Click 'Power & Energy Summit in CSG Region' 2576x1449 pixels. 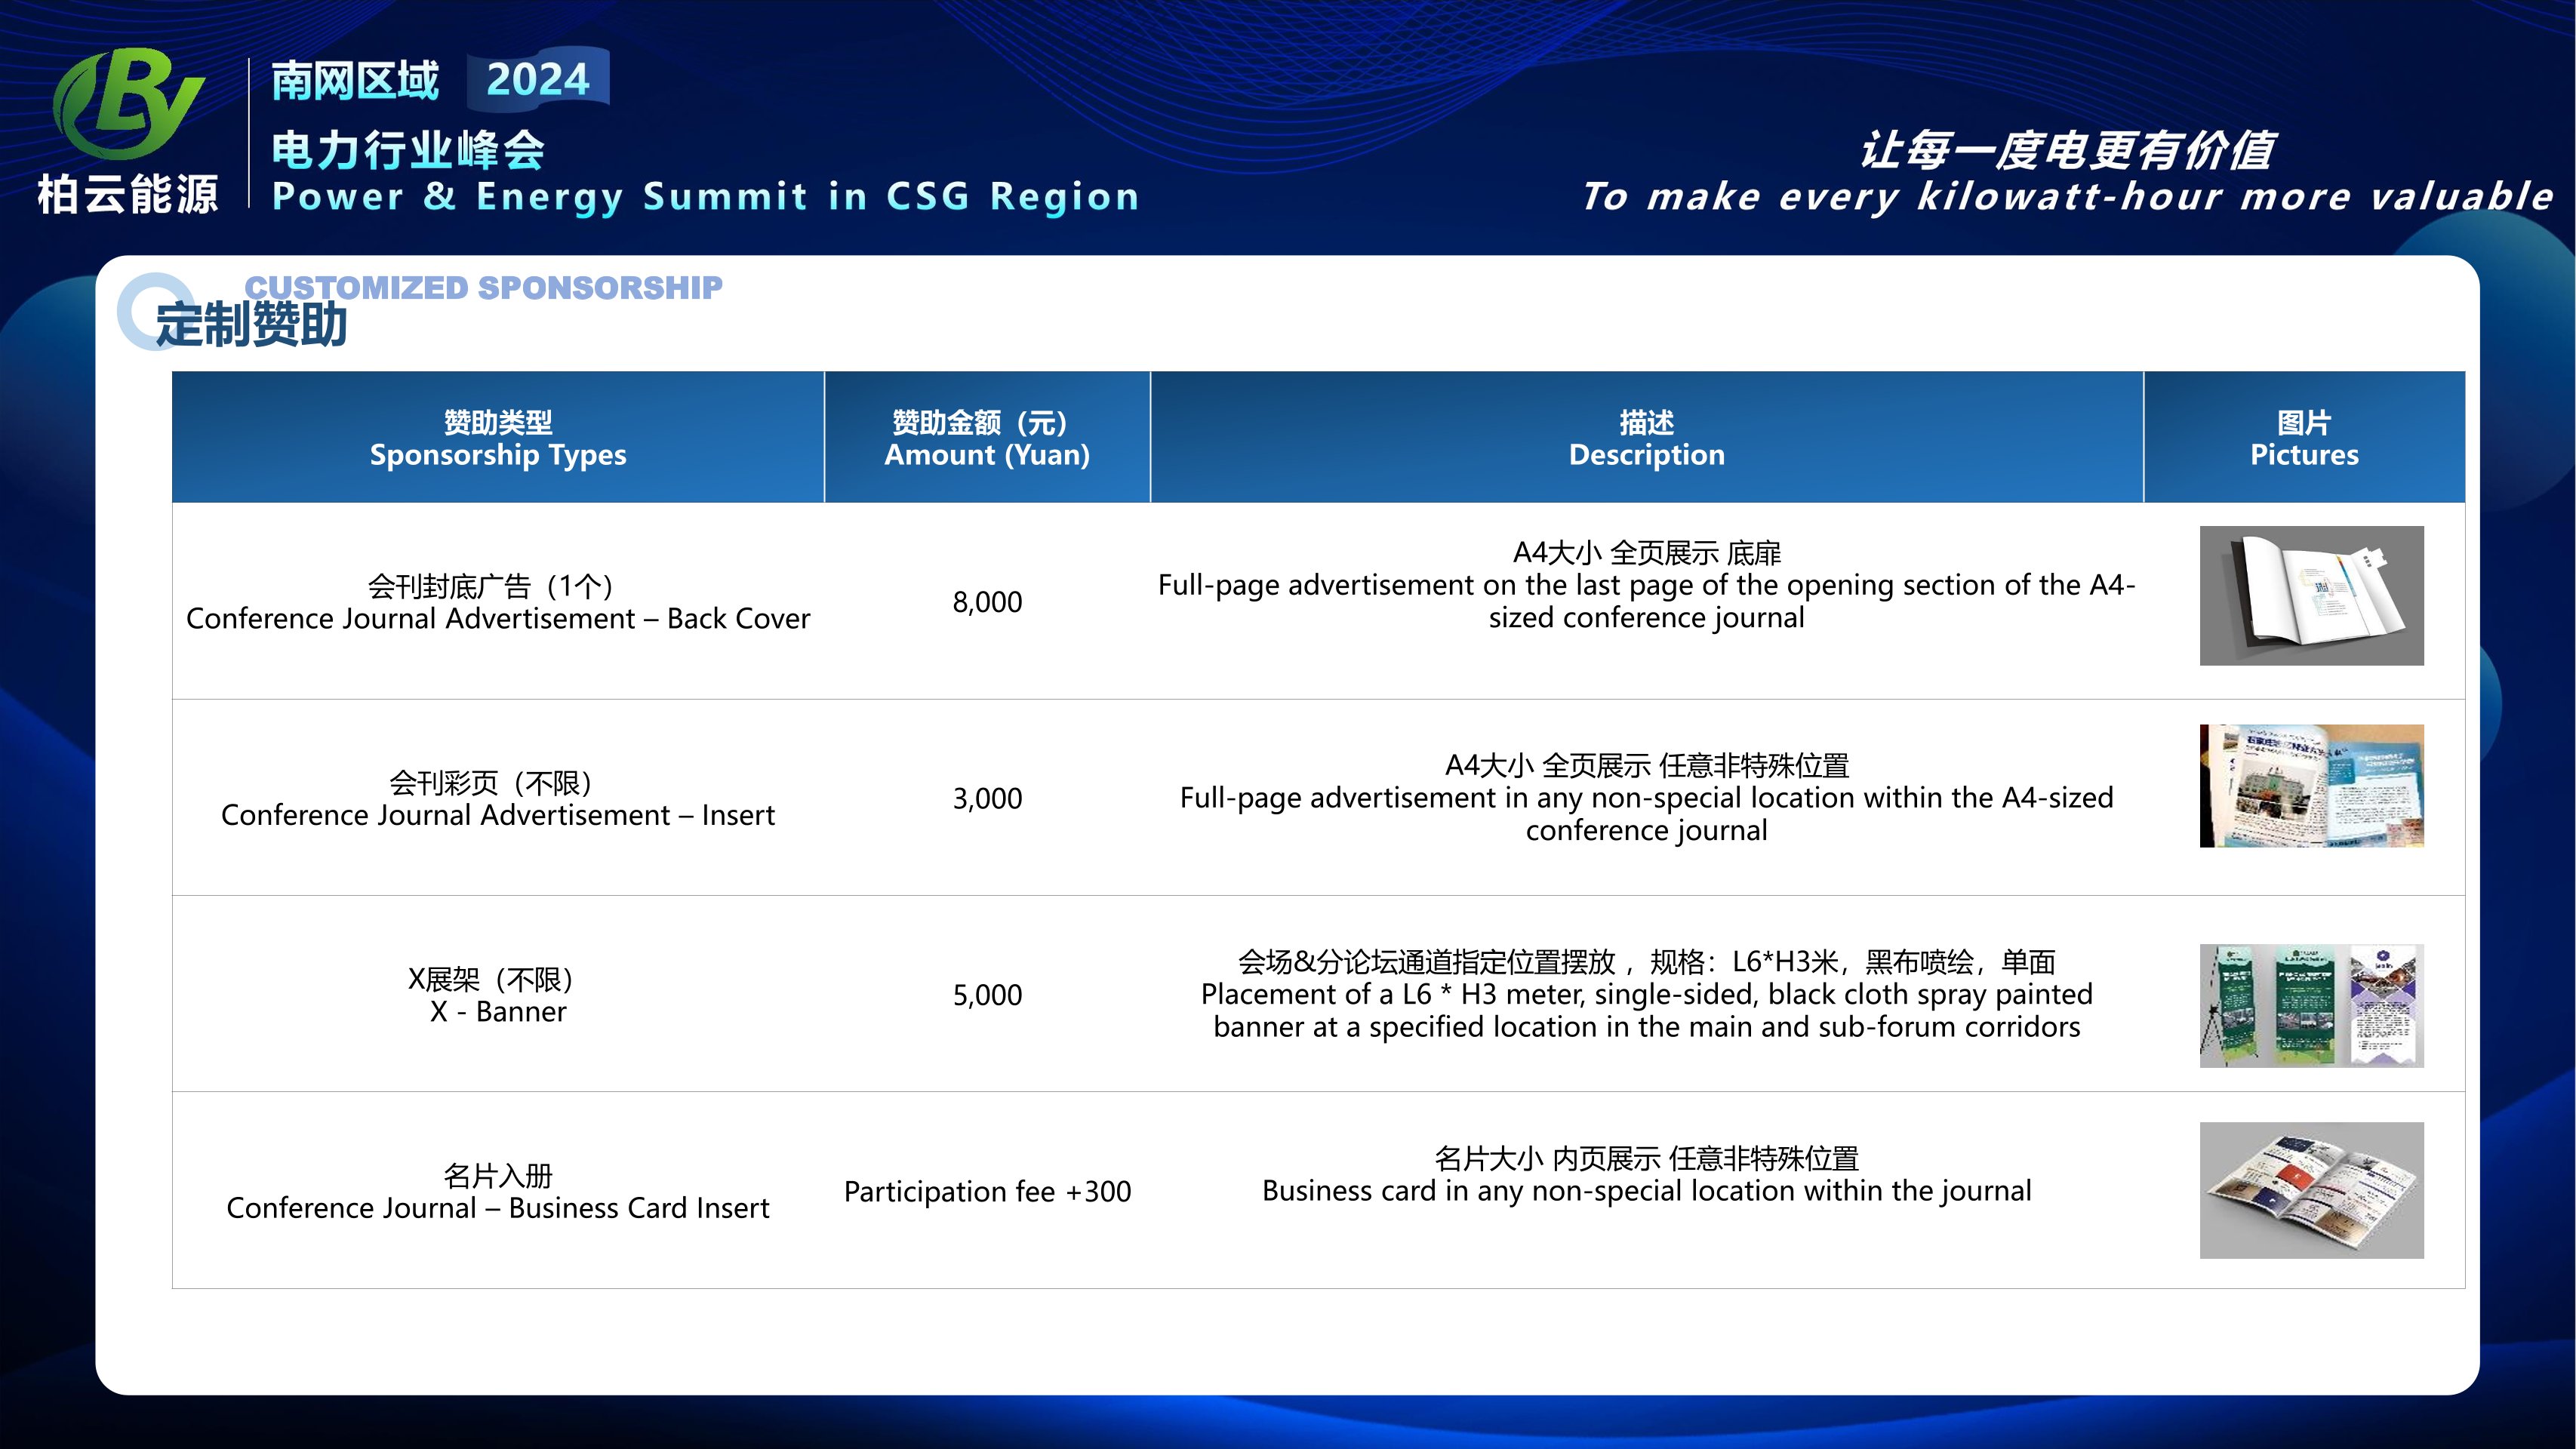coord(706,197)
